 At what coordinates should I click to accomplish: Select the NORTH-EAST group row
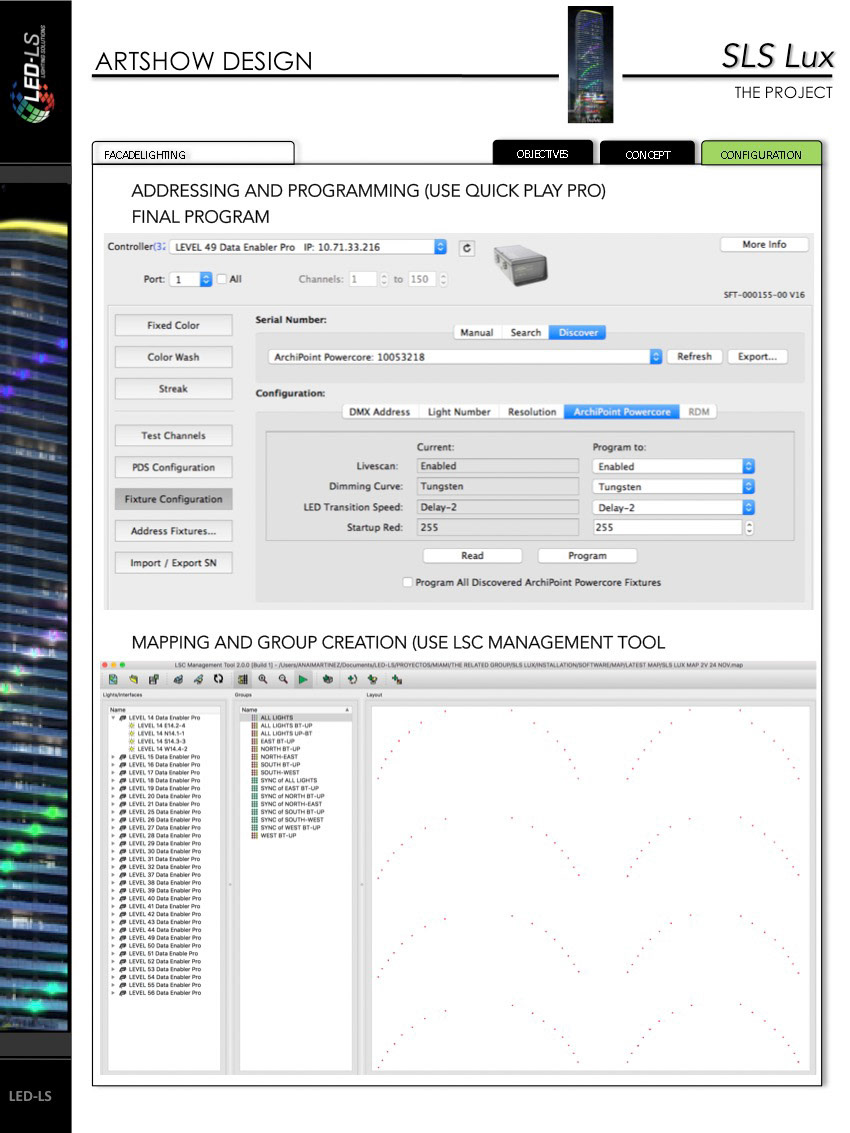(x=296, y=757)
